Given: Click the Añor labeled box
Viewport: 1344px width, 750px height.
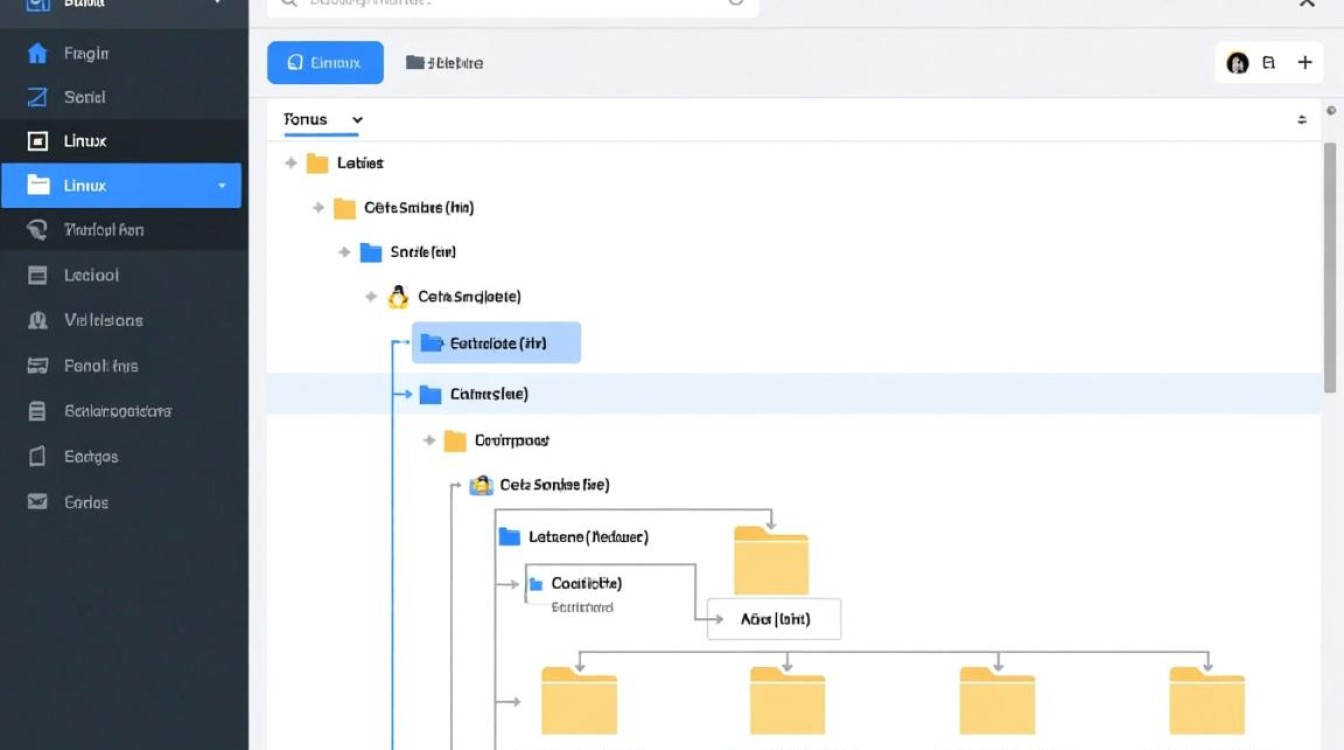Looking at the screenshot, I should (x=774, y=619).
